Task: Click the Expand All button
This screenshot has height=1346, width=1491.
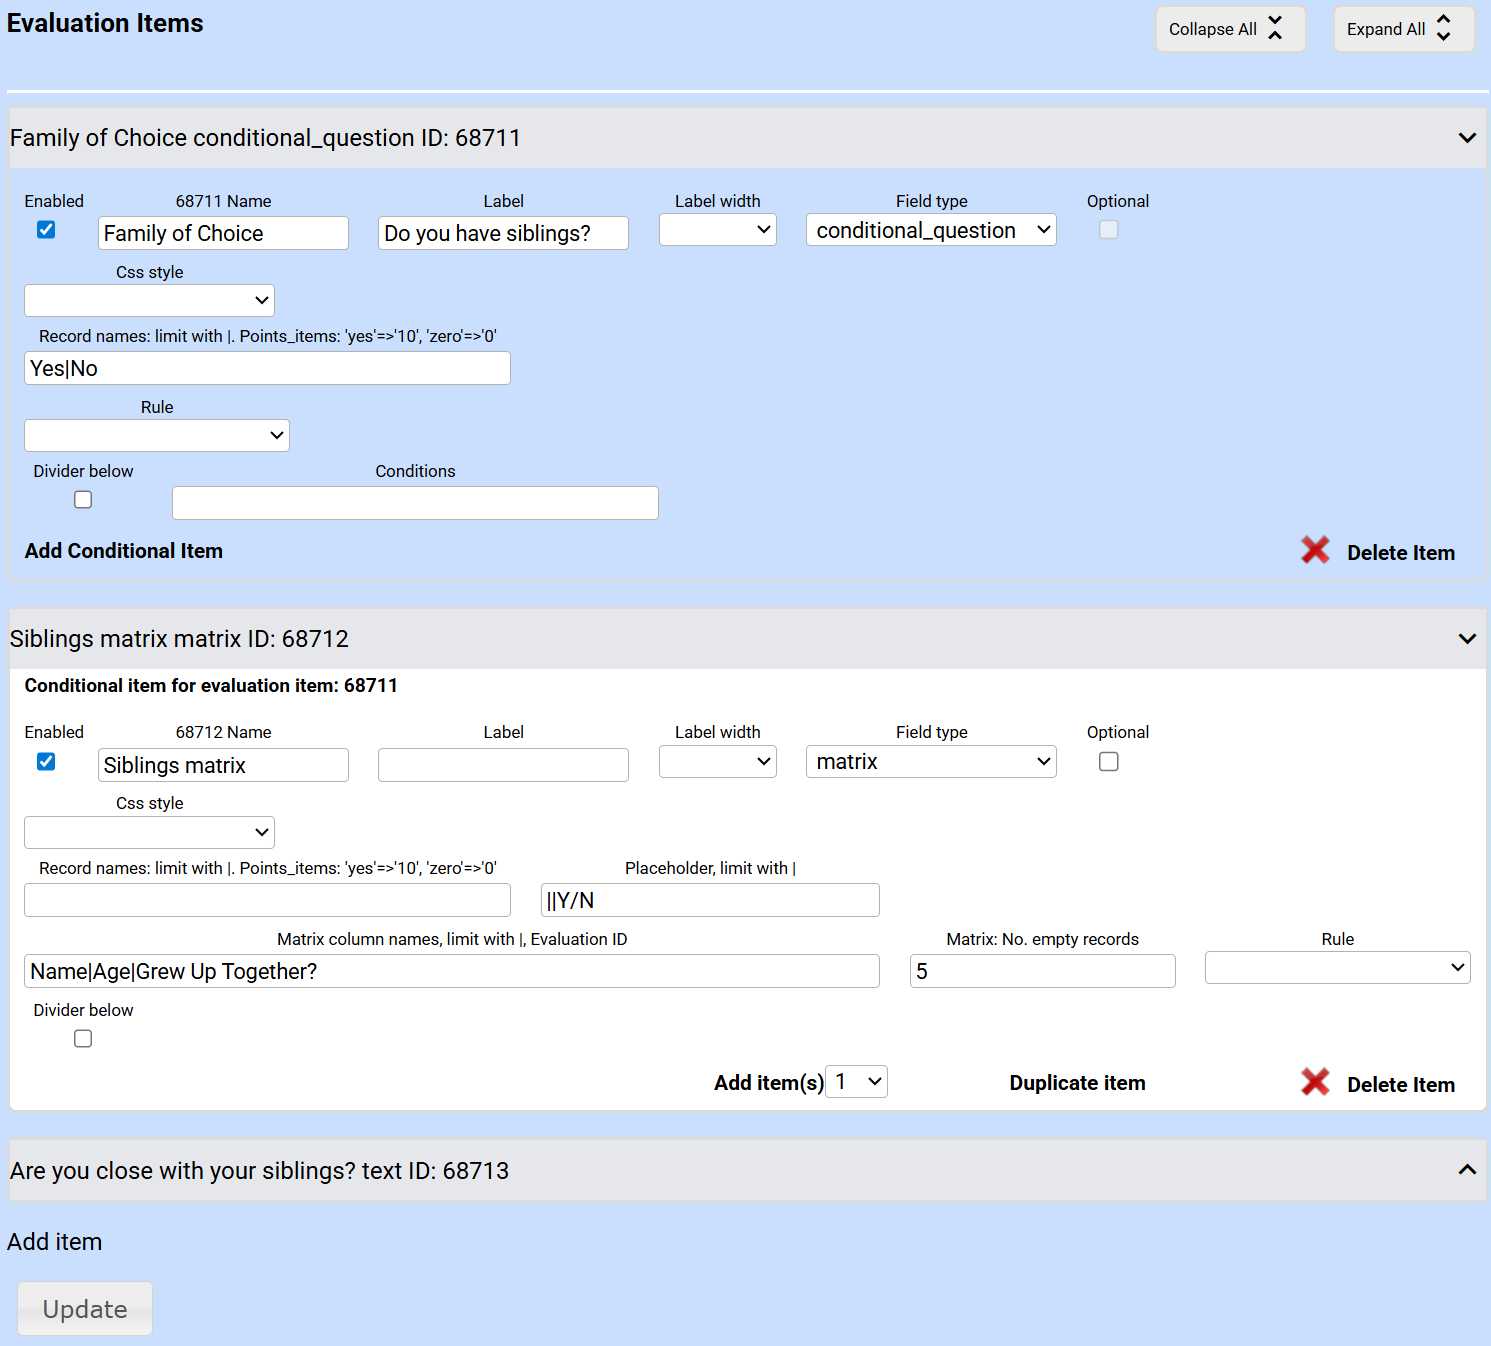Action: click(1402, 29)
